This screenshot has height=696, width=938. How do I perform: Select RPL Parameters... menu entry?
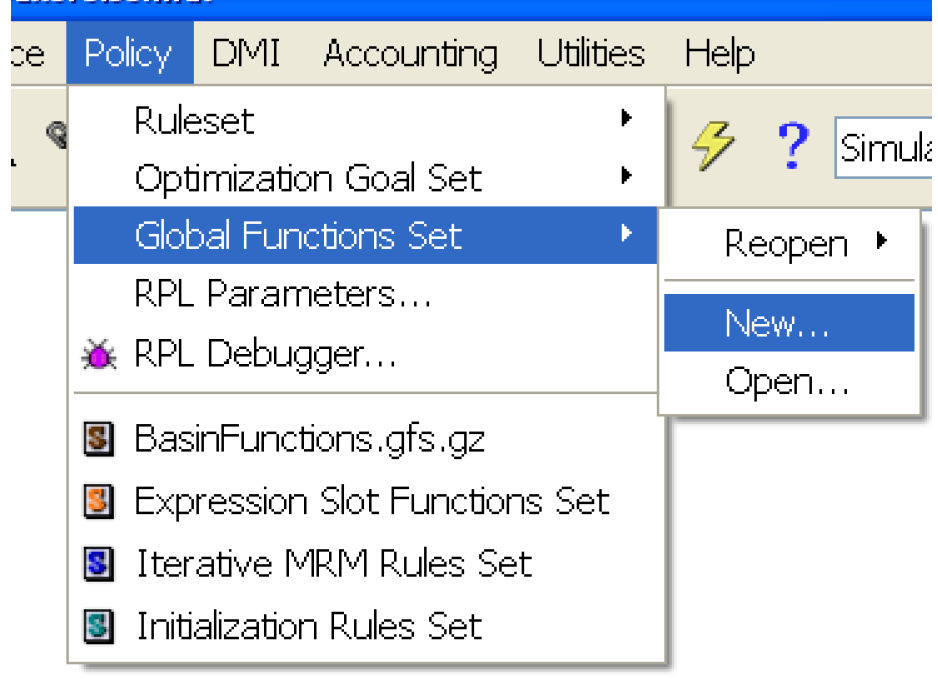(x=283, y=295)
